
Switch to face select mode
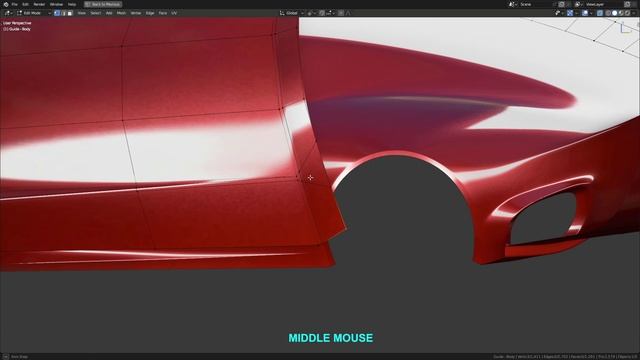tap(70, 13)
